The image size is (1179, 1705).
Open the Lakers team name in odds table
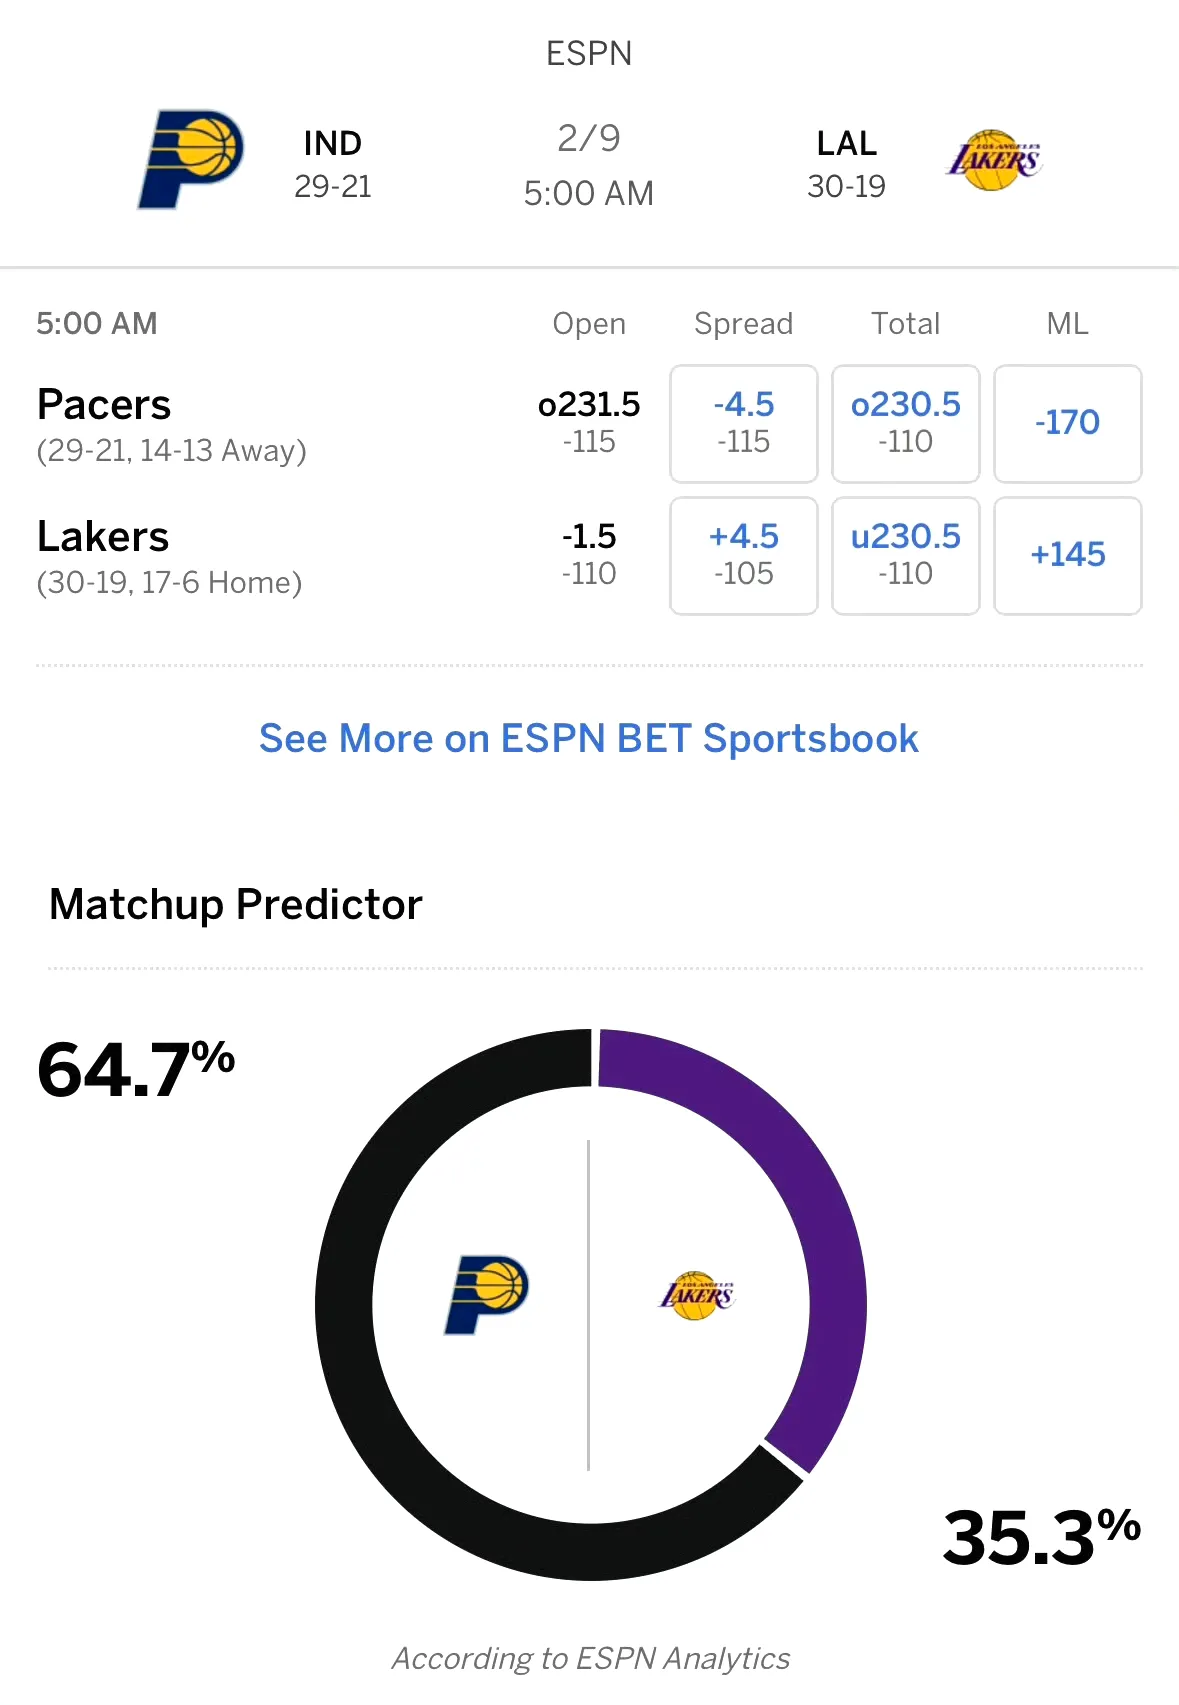[103, 537]
